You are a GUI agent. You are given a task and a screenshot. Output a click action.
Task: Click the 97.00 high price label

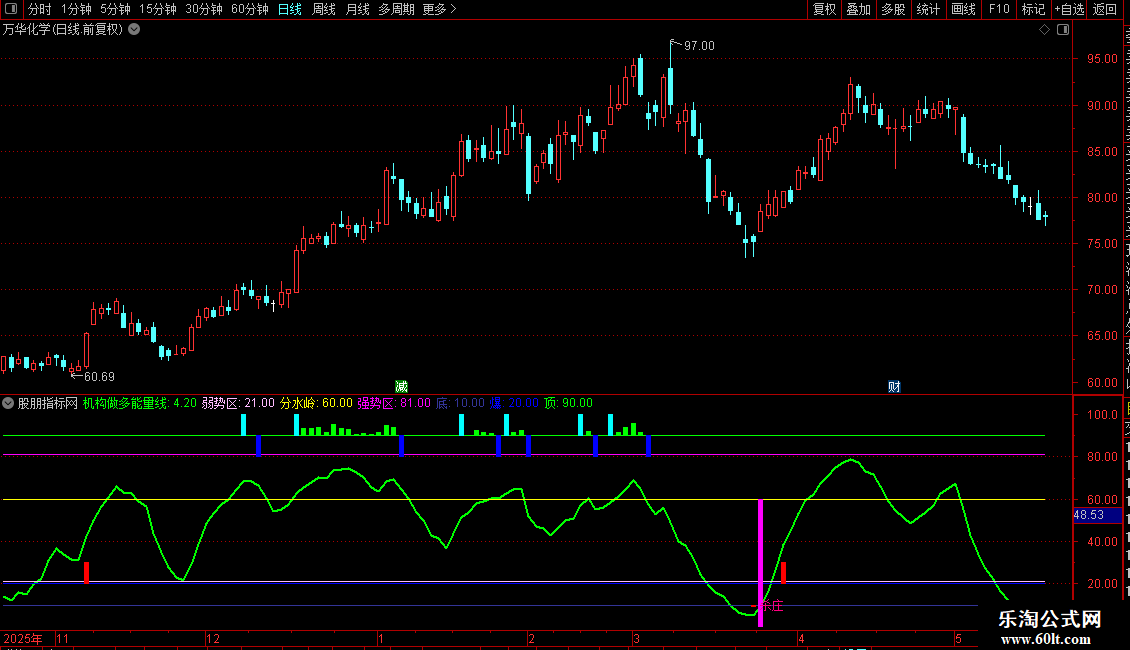699,46
